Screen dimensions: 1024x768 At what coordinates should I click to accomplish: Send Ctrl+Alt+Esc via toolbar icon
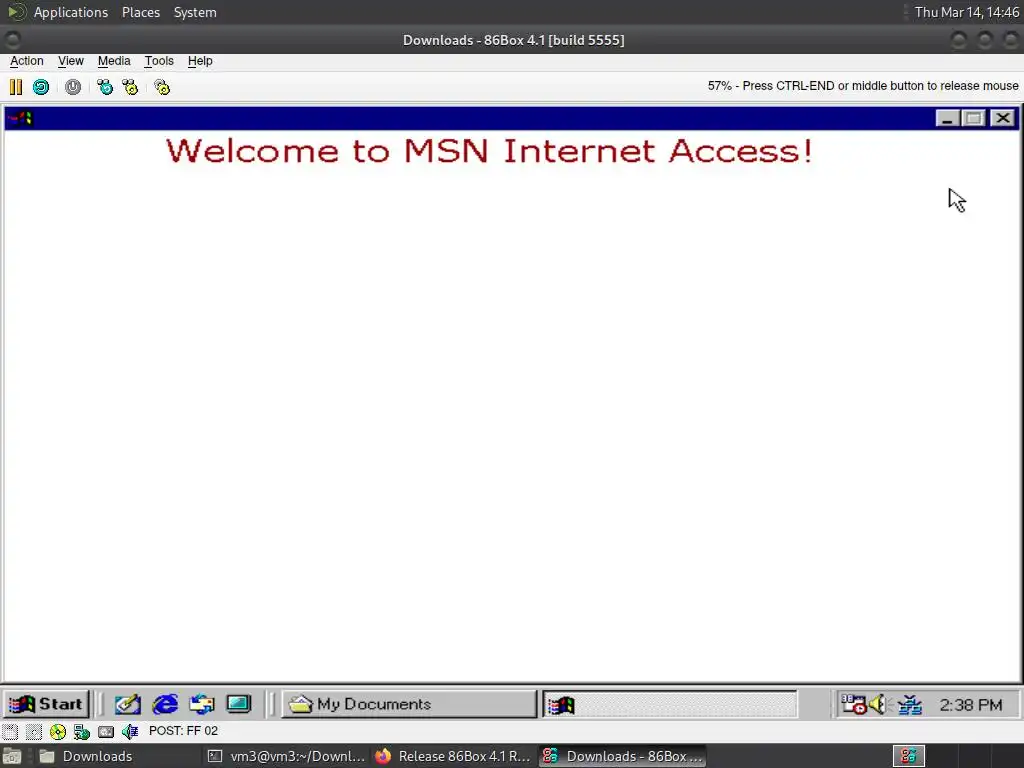[130, 87]
